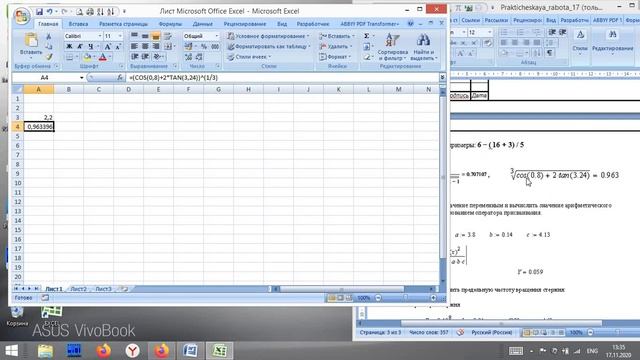Toggle Wrap text

pos(168,36)
